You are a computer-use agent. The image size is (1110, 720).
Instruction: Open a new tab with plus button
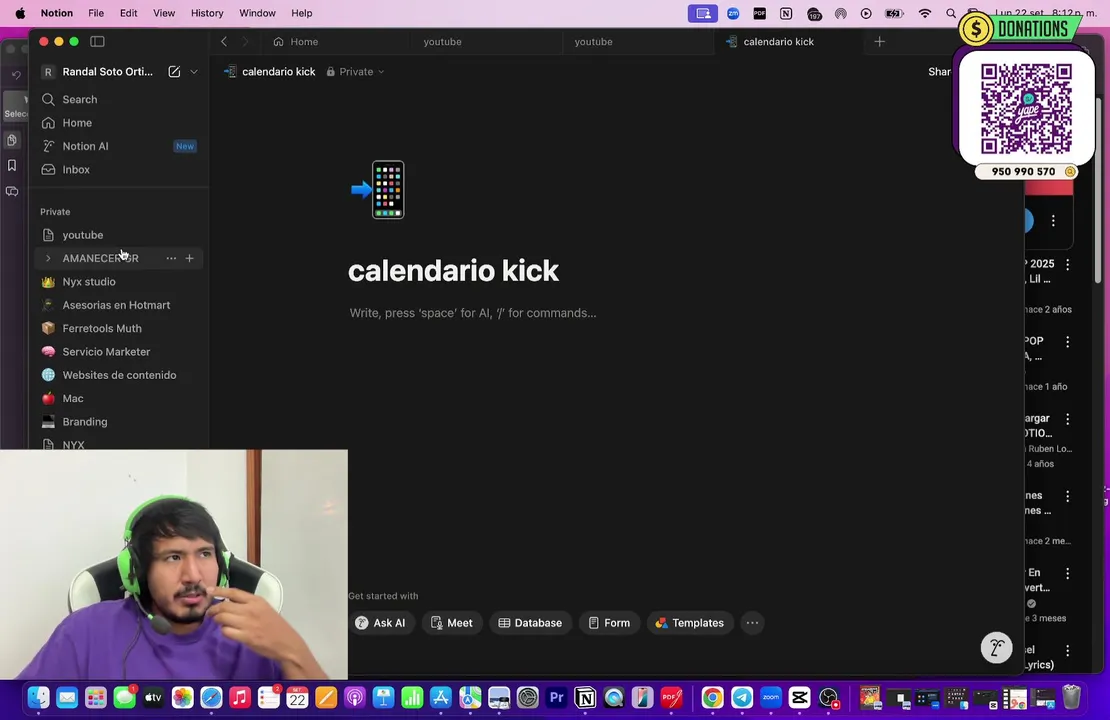click(879, 42)
